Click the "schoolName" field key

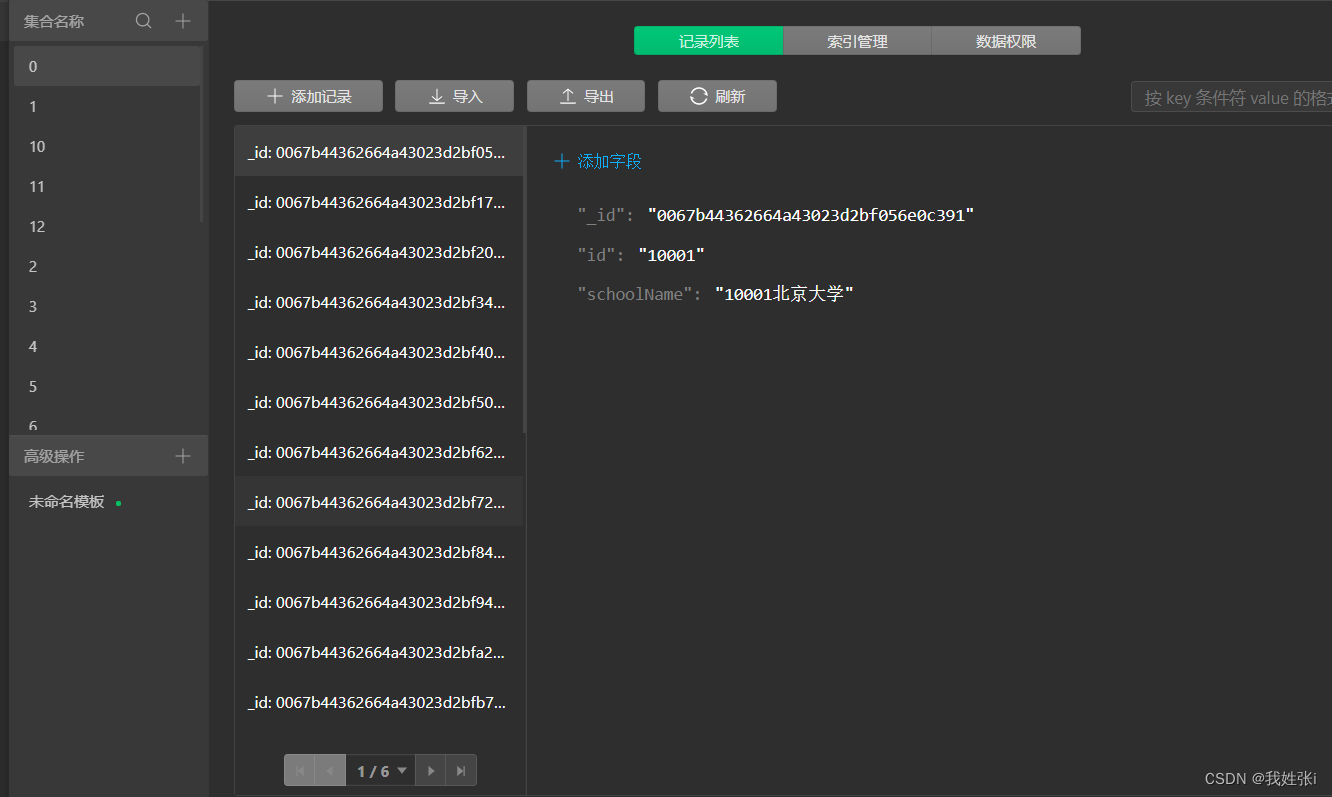(x=635, y=295)
